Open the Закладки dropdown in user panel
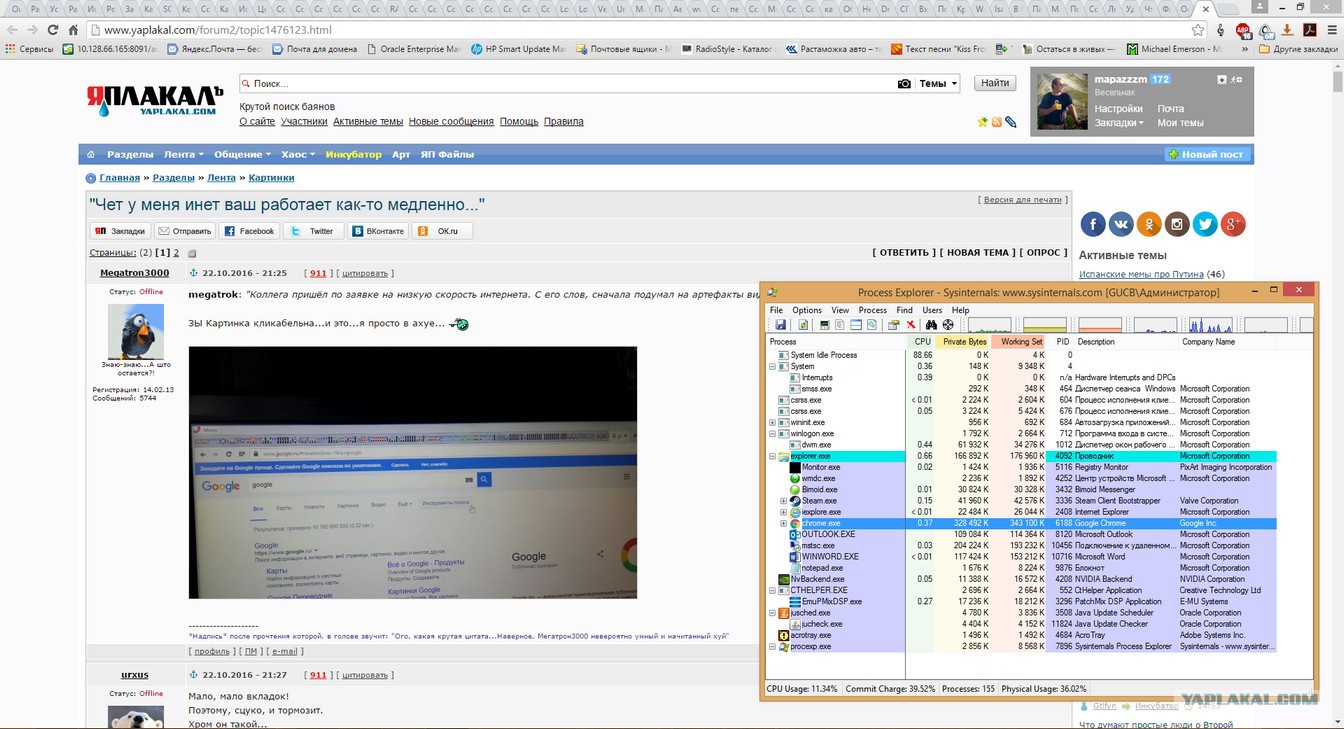1344x729 pixels. click(1119, 123)
